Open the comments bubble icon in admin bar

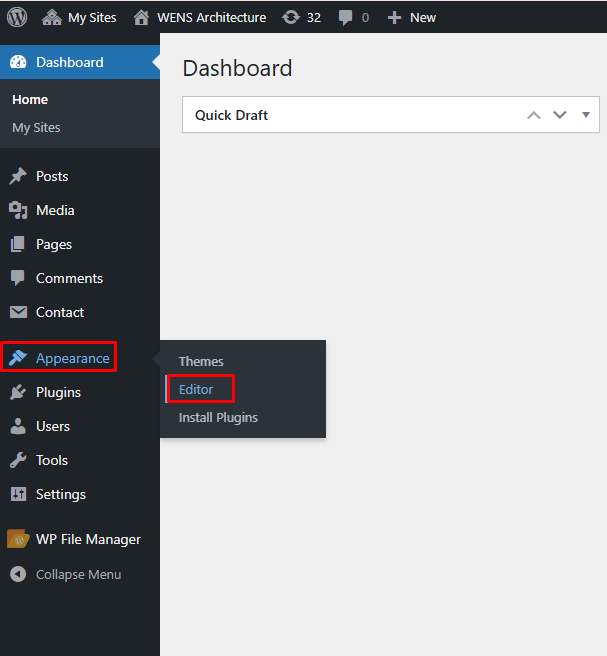tap(346, 18)
